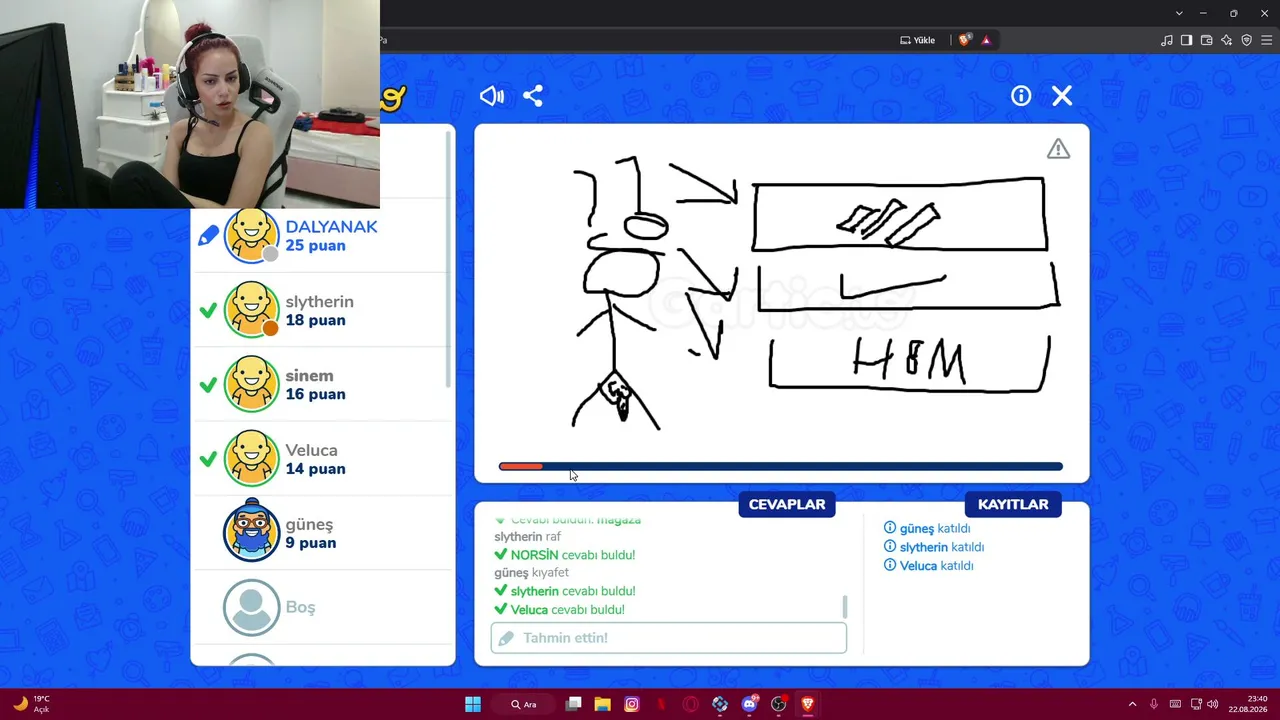Open Instagram from the taskbar
Screen dimensions: 1280x720
(x=631, y=704)
